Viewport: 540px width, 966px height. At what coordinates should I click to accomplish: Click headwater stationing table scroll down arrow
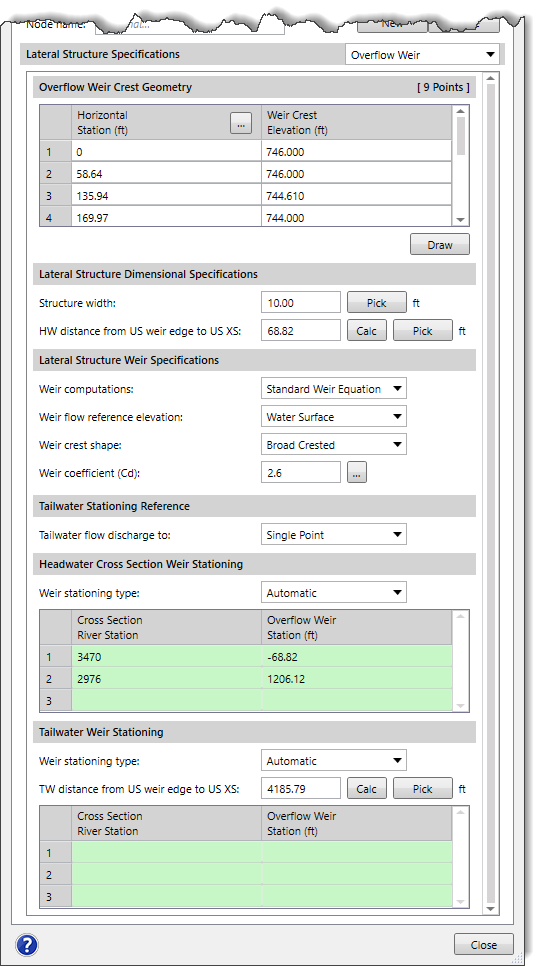coord(461,705)
